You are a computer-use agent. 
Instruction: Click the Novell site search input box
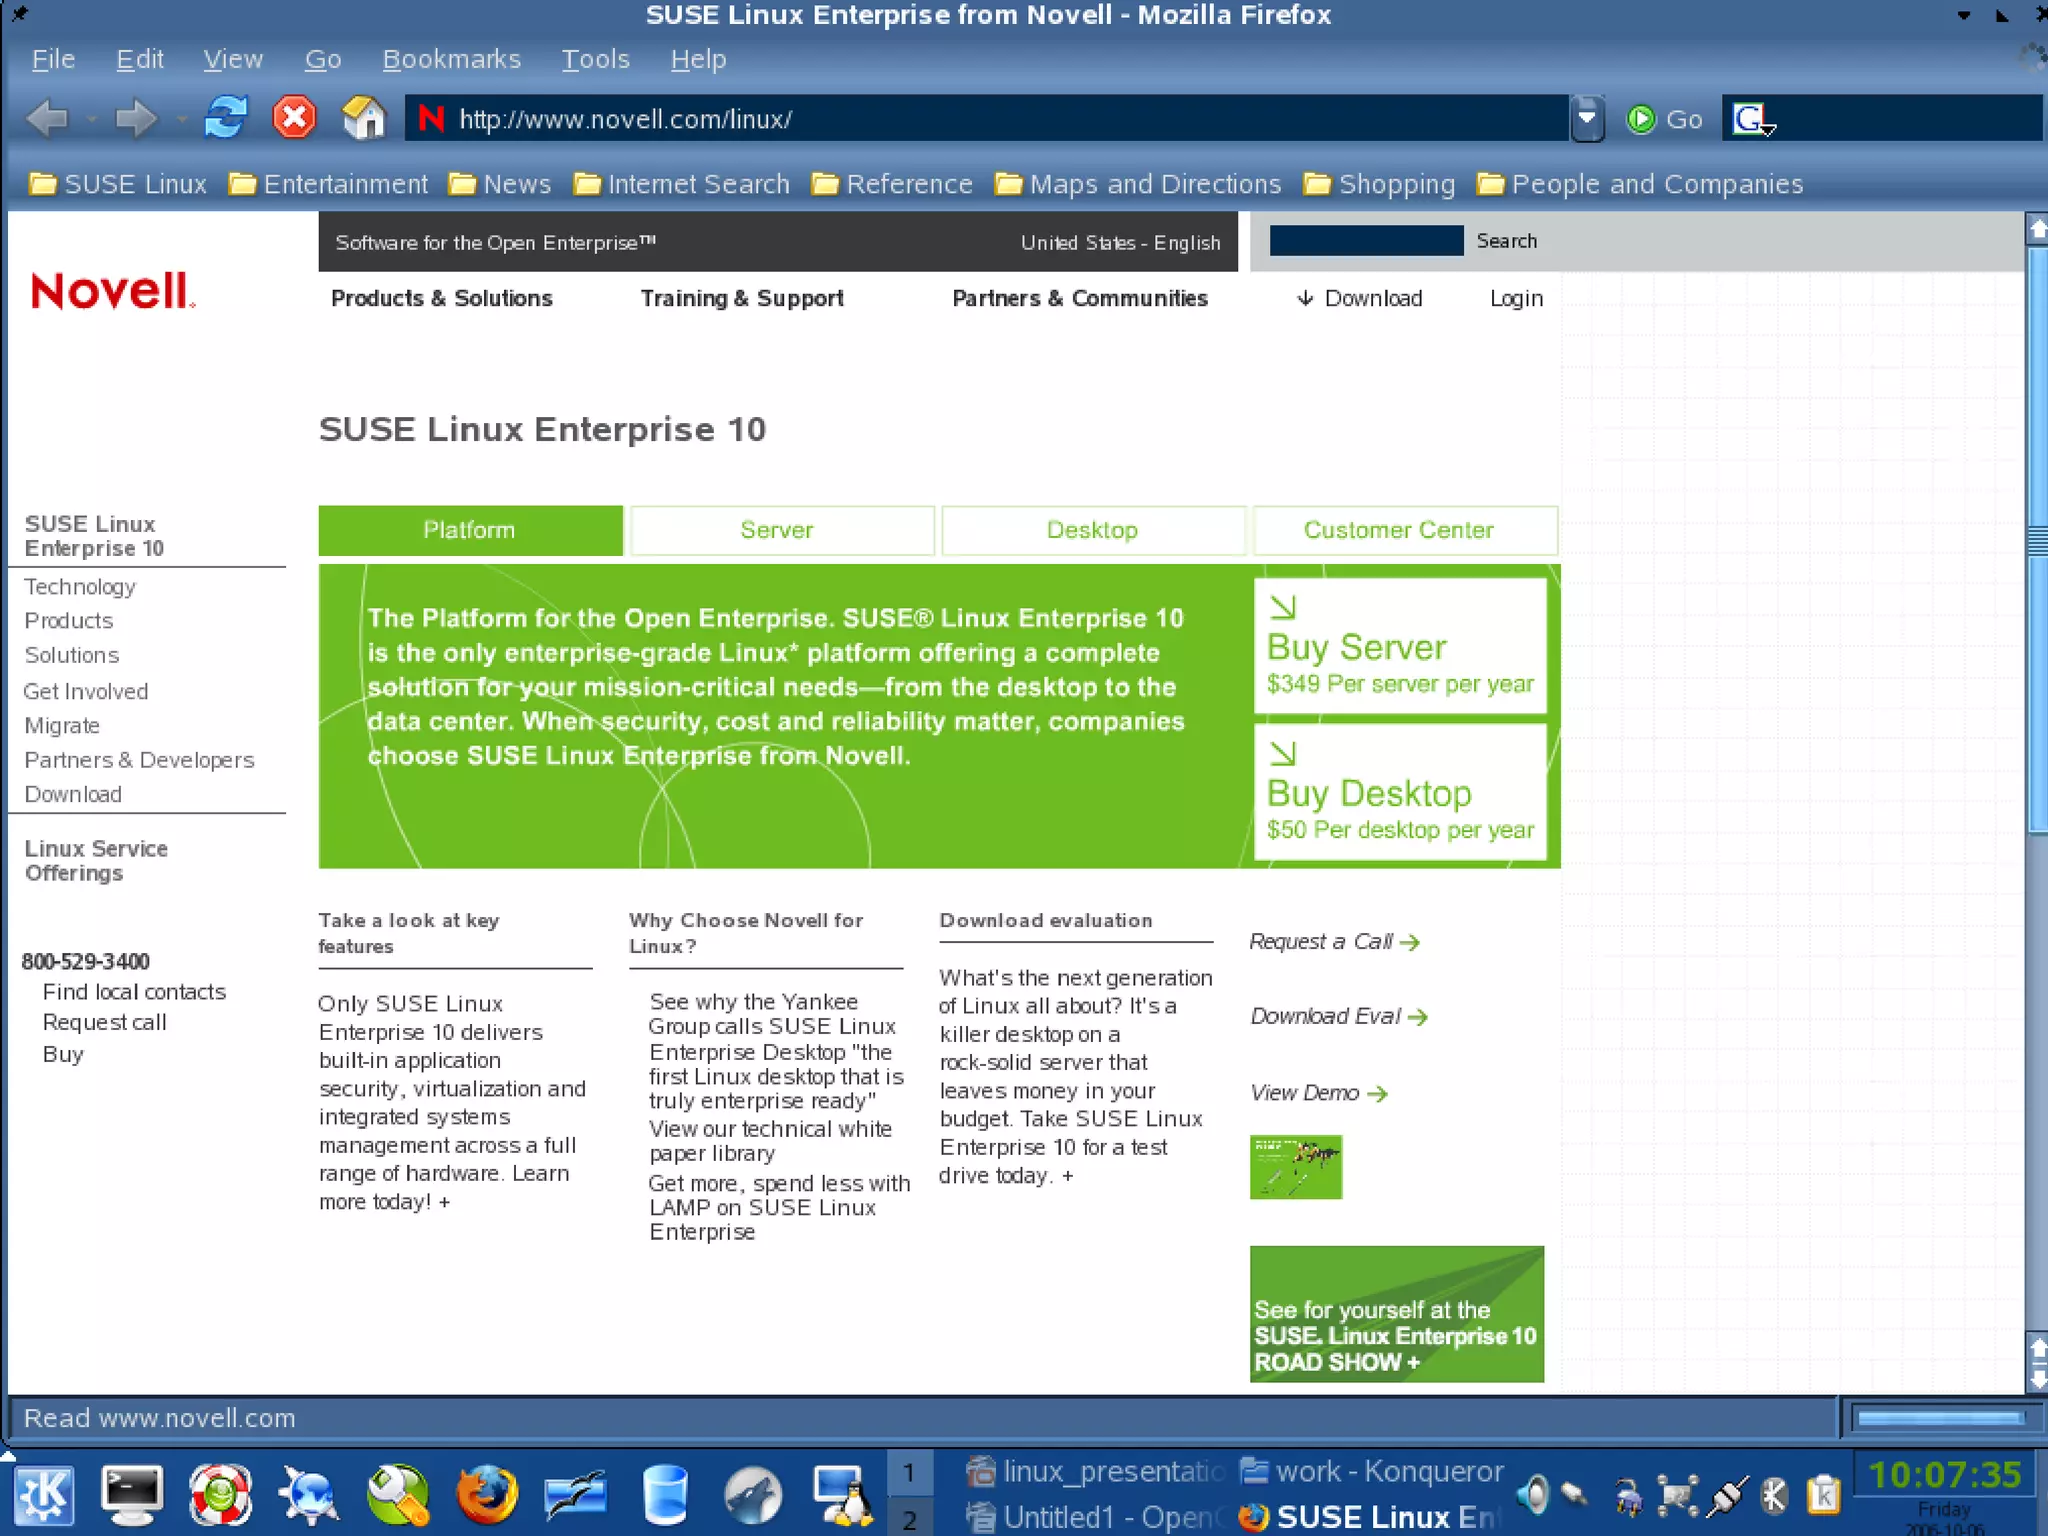[1366, 241]
